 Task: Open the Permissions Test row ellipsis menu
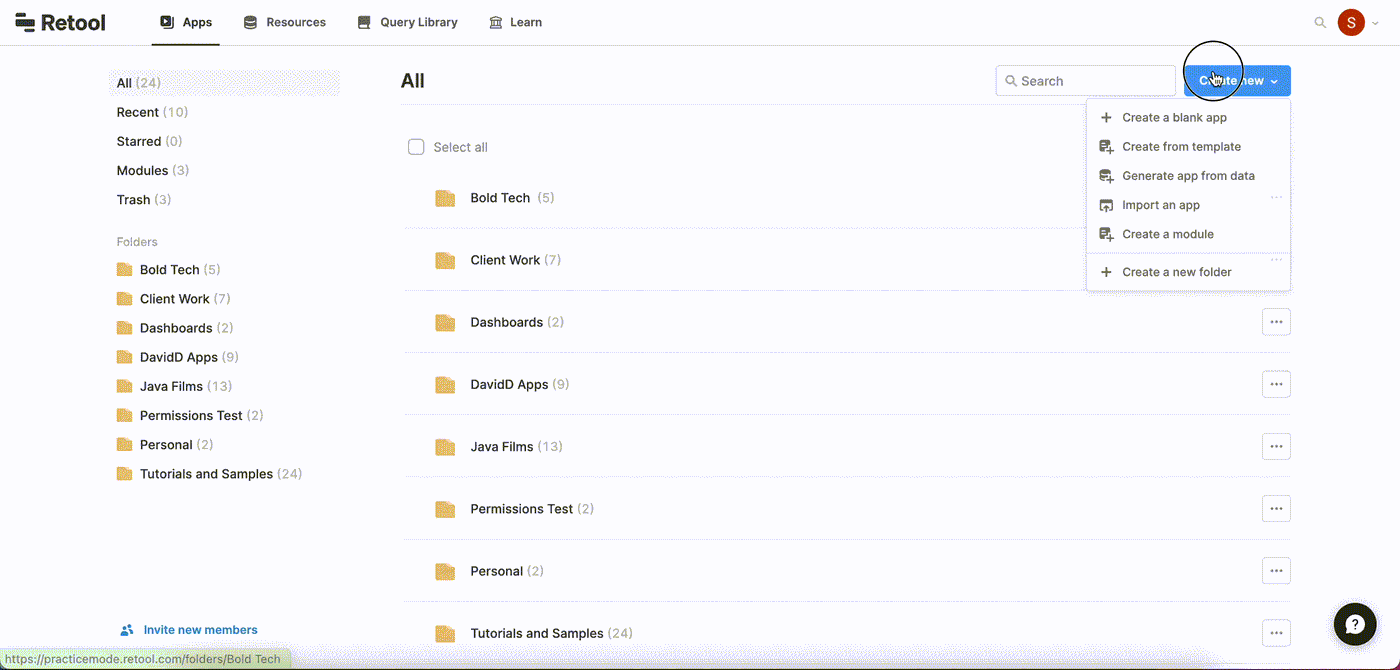[1276, 509]
